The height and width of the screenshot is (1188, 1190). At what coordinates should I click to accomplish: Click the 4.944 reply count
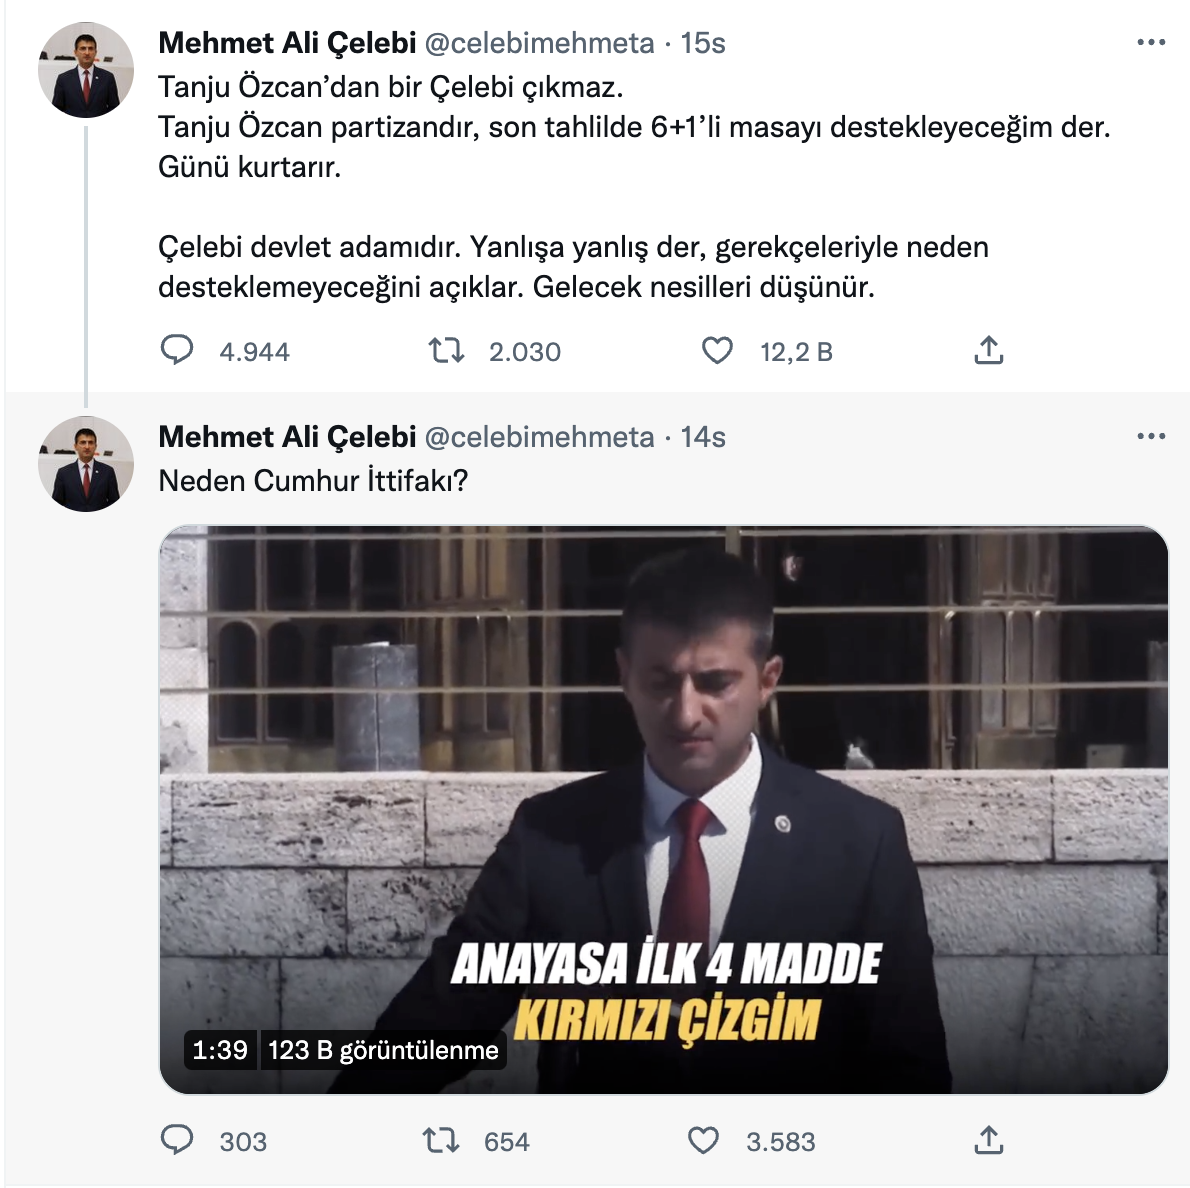[253, 351]
